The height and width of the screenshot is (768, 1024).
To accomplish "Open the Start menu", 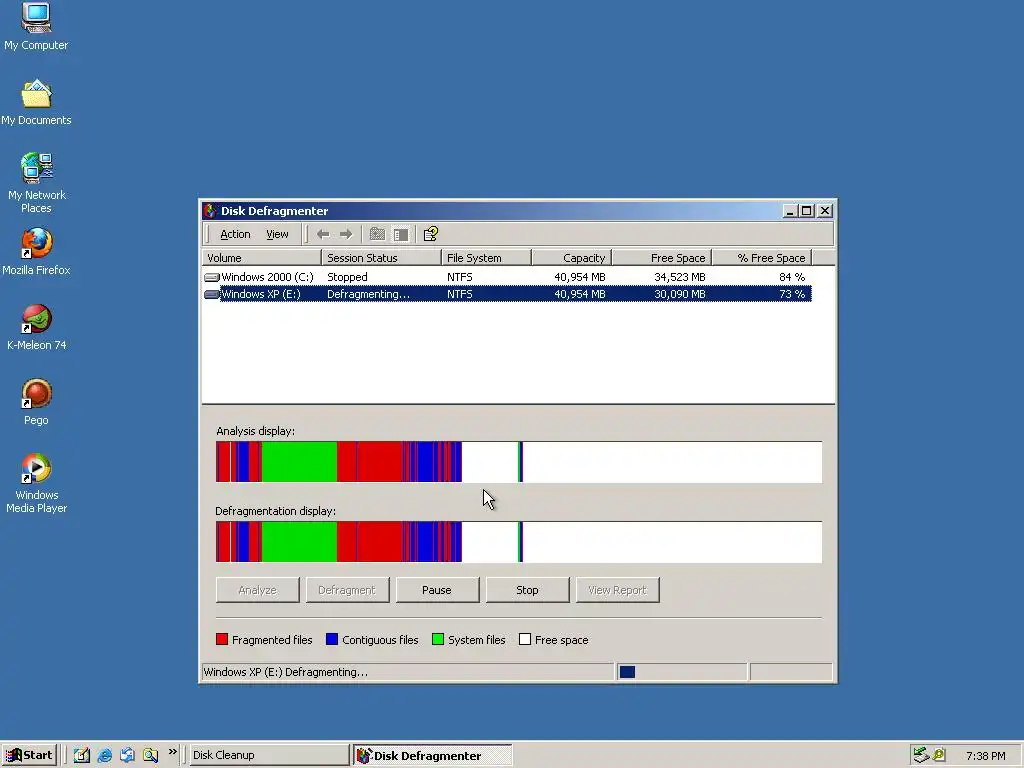I will (x=29, y=755).
